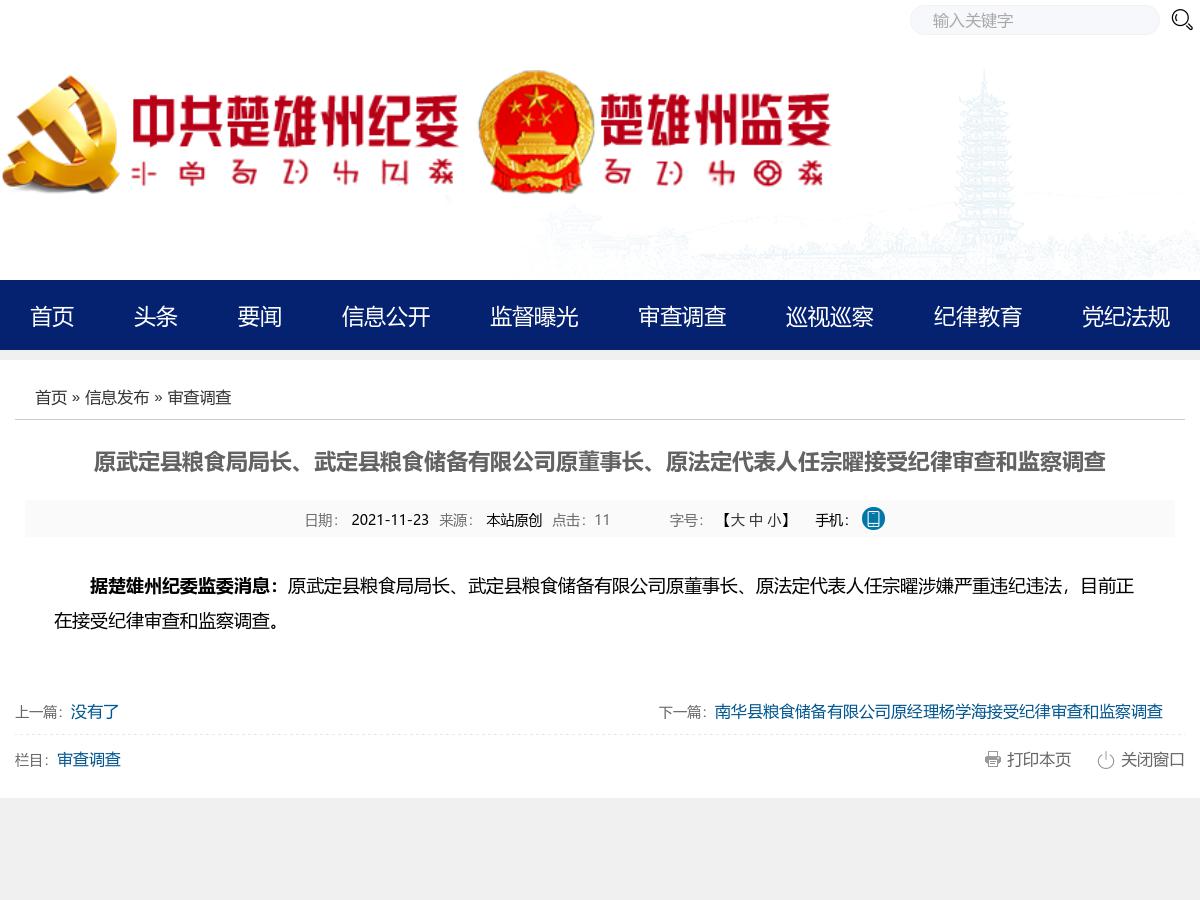Image resolution: width=1200 pixels, height=900 pixels.
Task: Click the power icon beside 关闭窗口
Action: pos(1106,760)
